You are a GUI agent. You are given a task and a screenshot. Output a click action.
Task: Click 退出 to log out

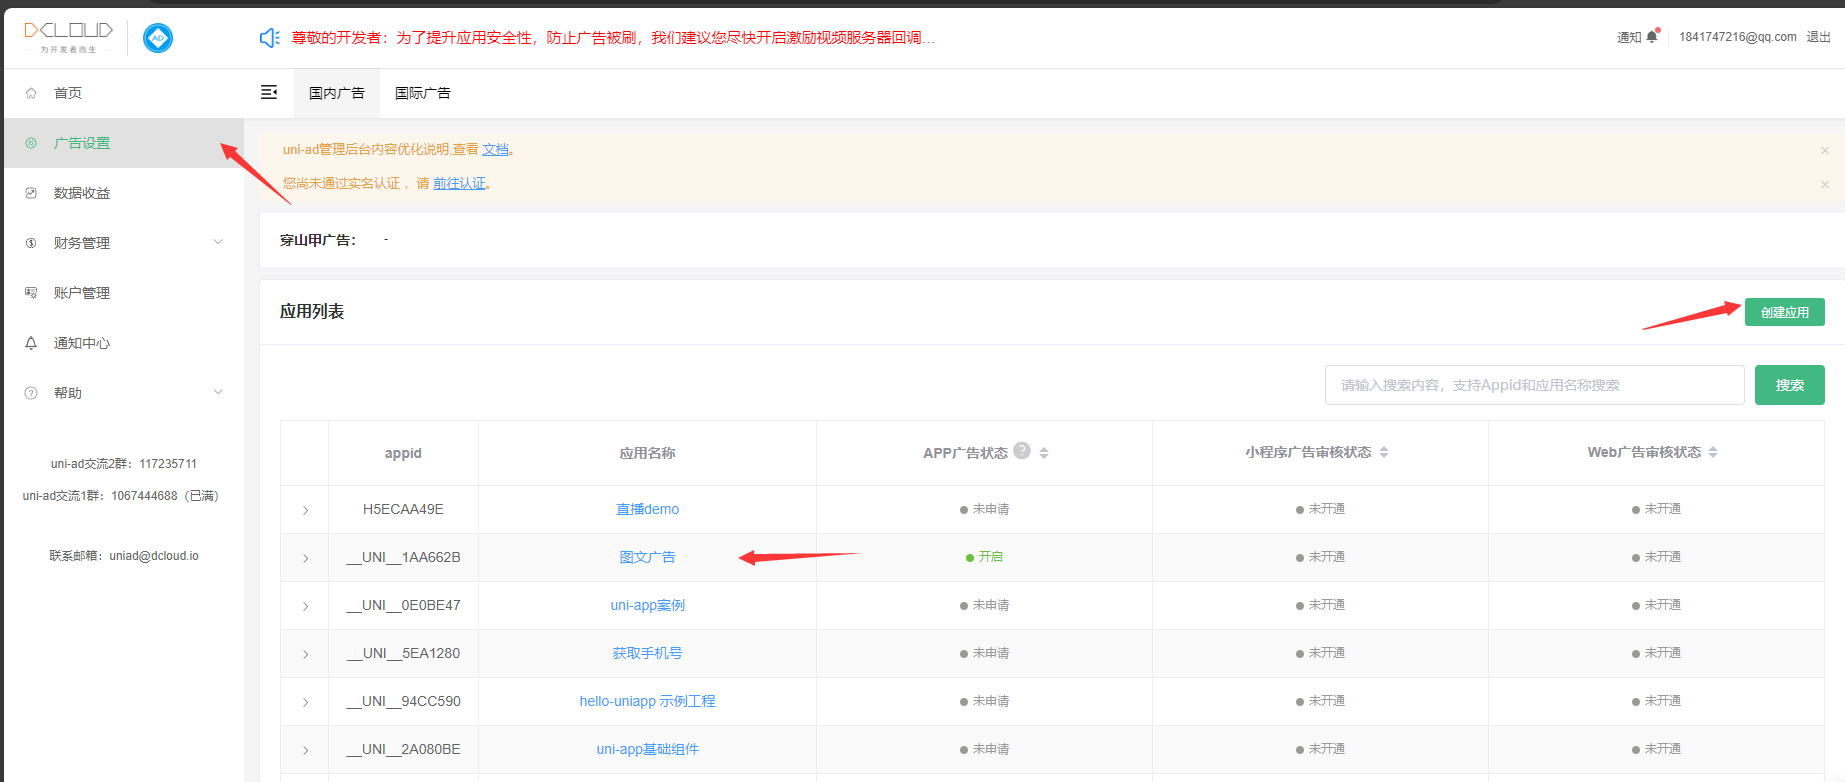[x=1818, y=37]
